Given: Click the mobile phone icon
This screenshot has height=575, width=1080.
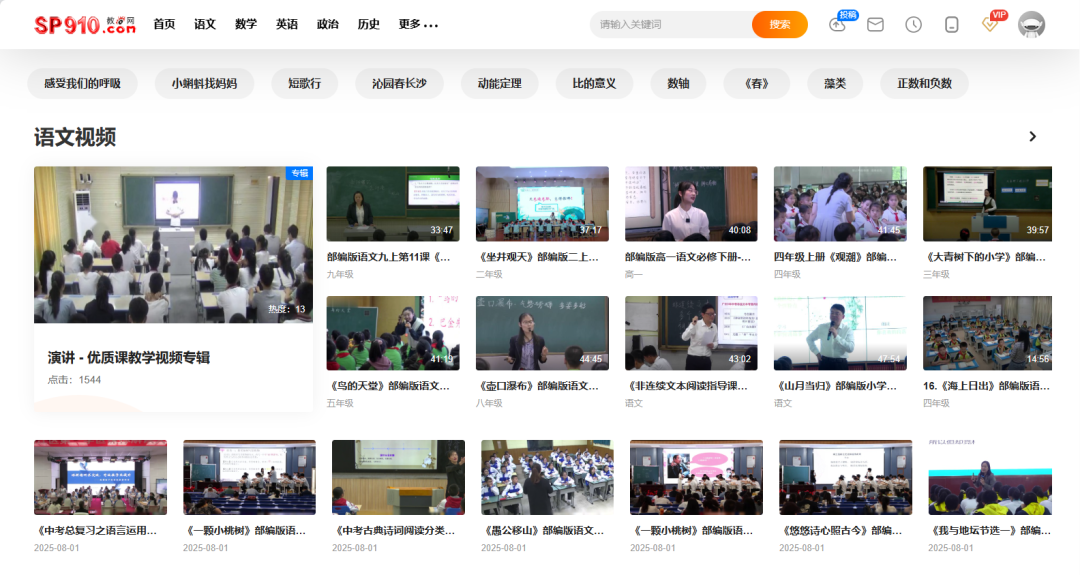Looking at the screenshot, I should (951, 25).
